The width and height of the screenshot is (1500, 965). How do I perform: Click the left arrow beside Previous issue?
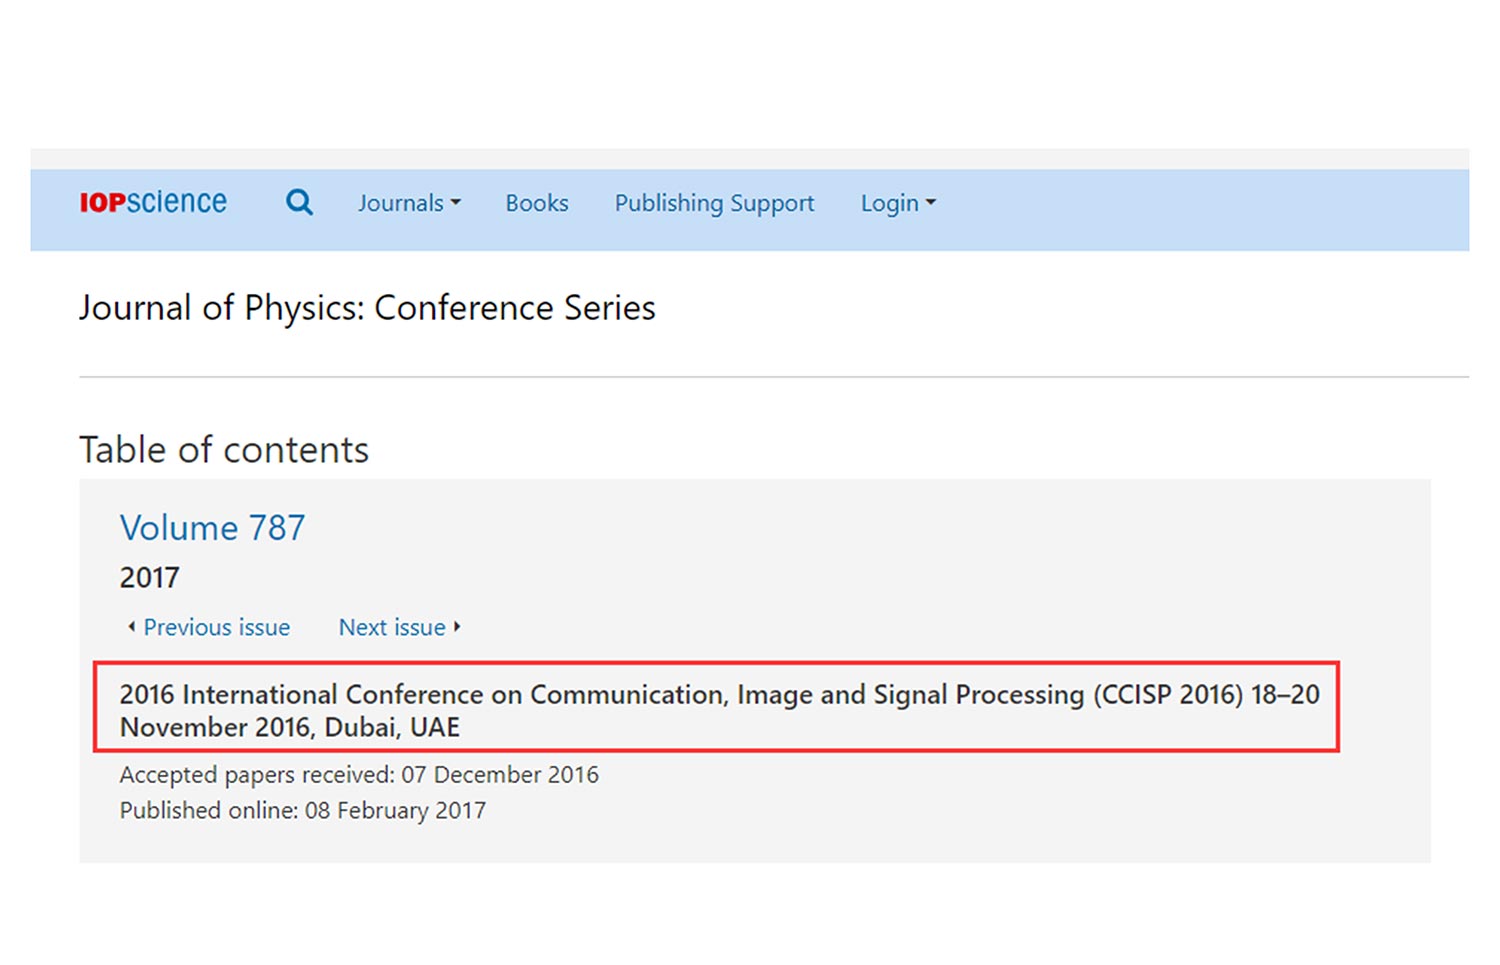click(131, 627)
